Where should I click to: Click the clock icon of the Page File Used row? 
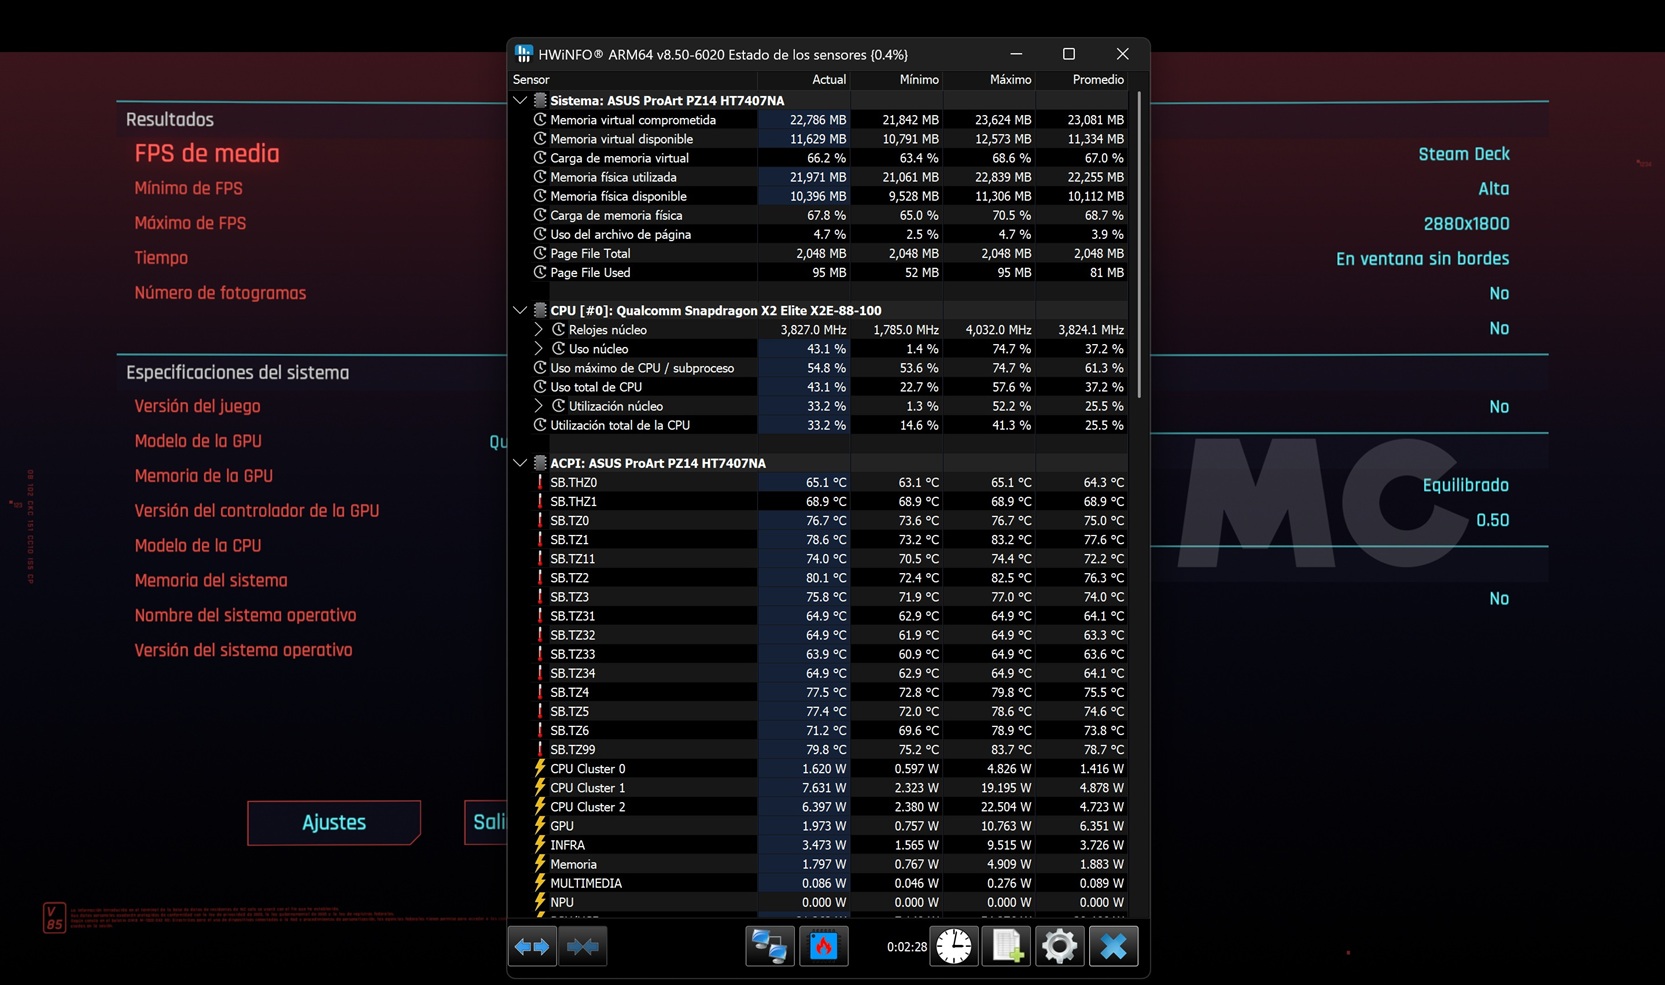click(540, 272)
